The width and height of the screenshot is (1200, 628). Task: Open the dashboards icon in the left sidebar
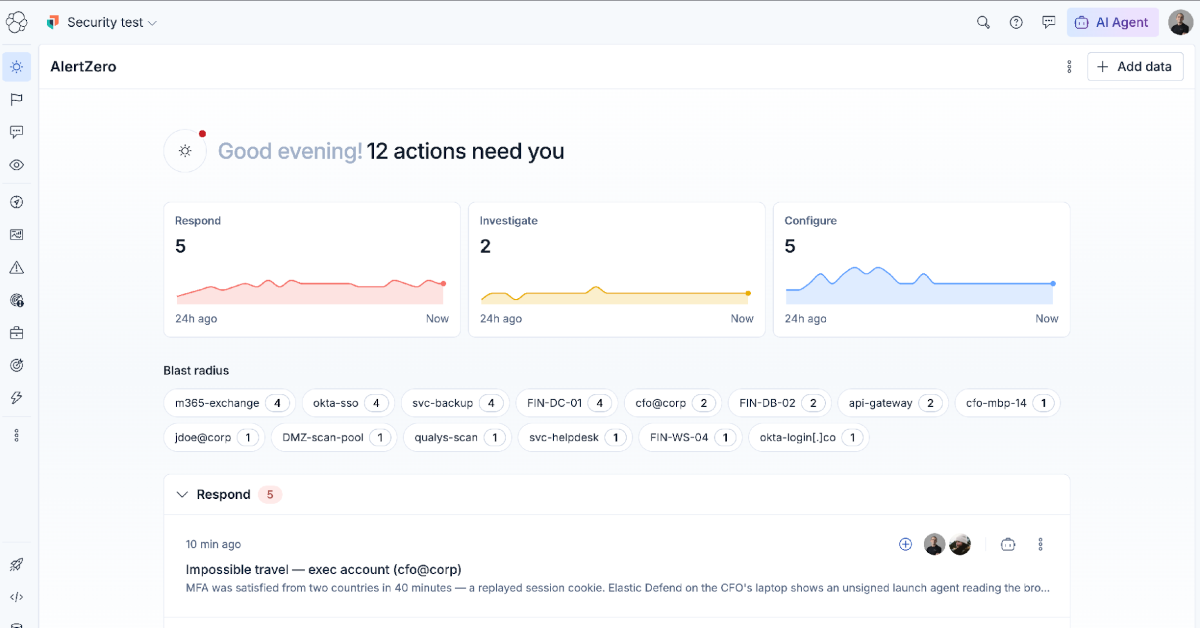coord(17,235)
